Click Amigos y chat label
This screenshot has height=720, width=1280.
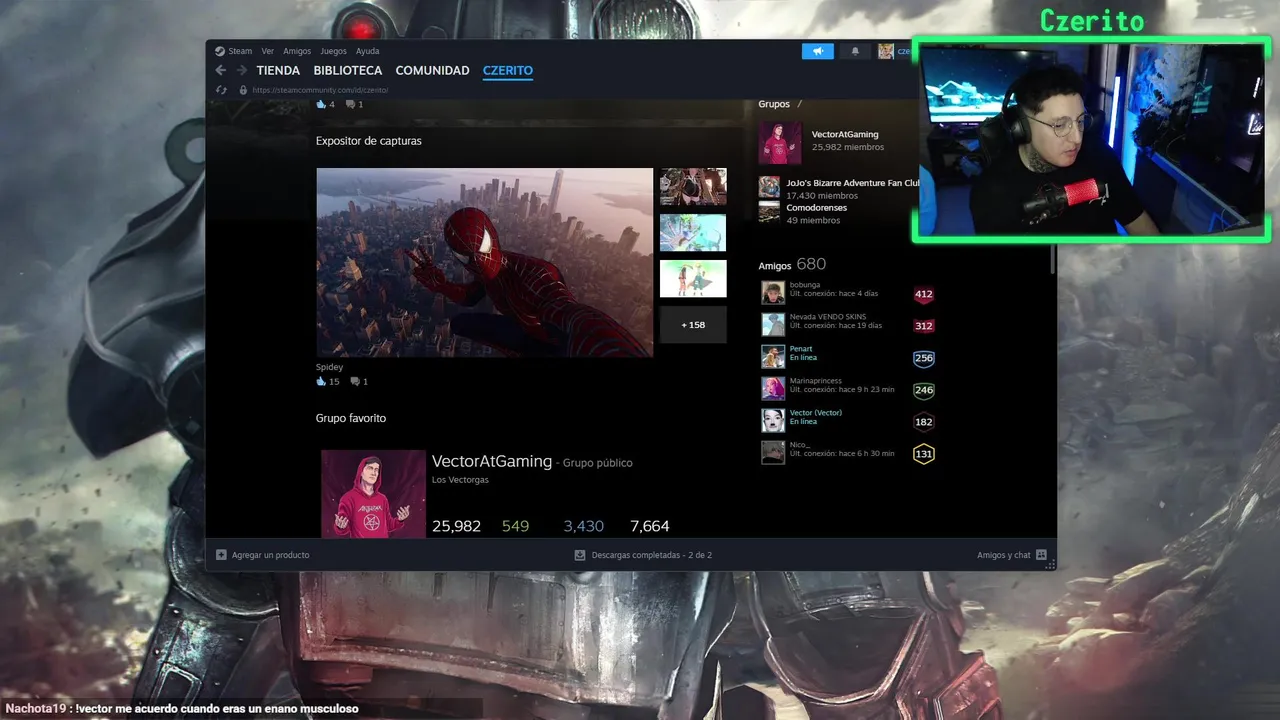pos(1003,555)
